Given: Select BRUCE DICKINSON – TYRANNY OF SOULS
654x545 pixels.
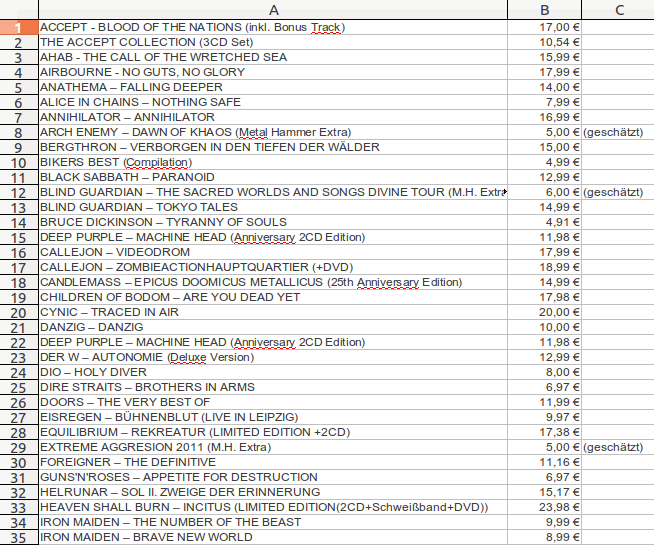Looking at the screenshot, I should tap(273, 223).
